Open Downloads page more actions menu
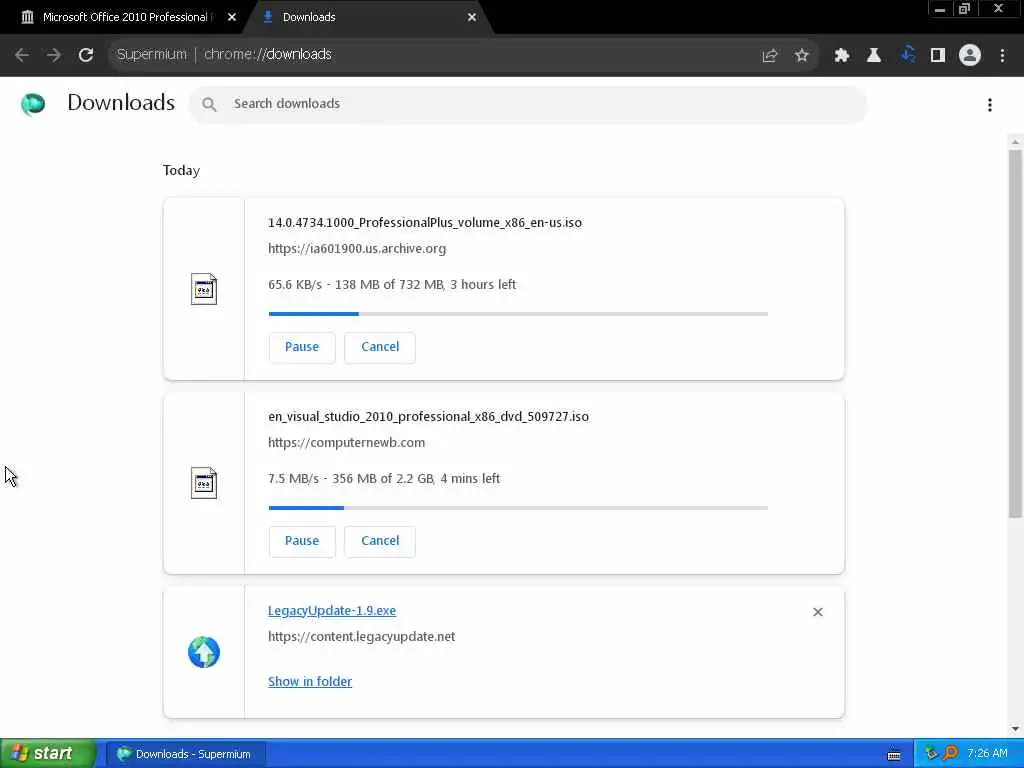The height and width of the screenshot is (768, 1024). tap(990, 105)
